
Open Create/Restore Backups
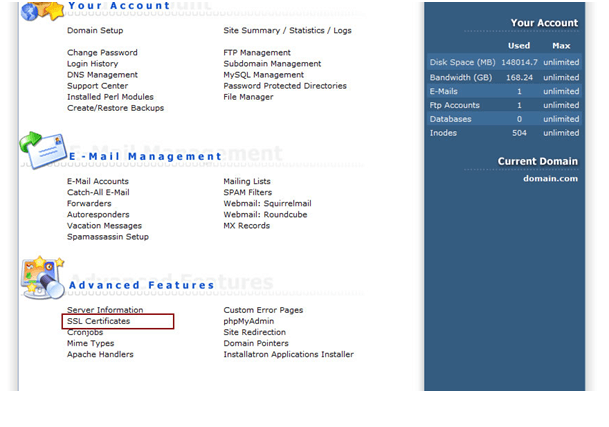click(115, 108)
